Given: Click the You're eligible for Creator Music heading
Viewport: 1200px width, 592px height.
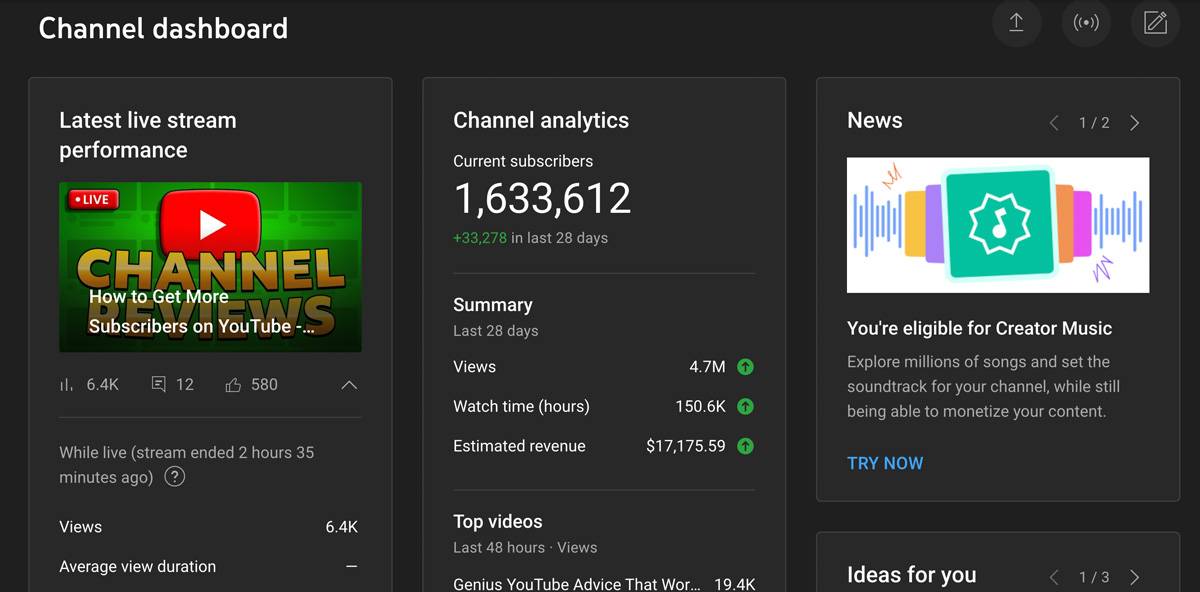Looking at the screenshot, I should point(979,328).
